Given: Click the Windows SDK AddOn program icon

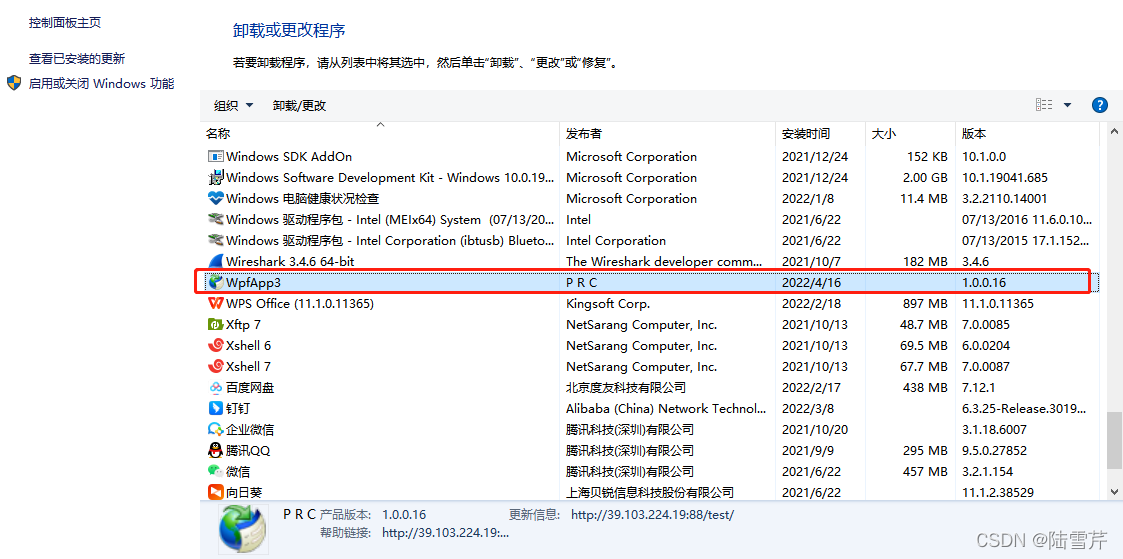Looking at the screenshot, I should pos(216,156).
